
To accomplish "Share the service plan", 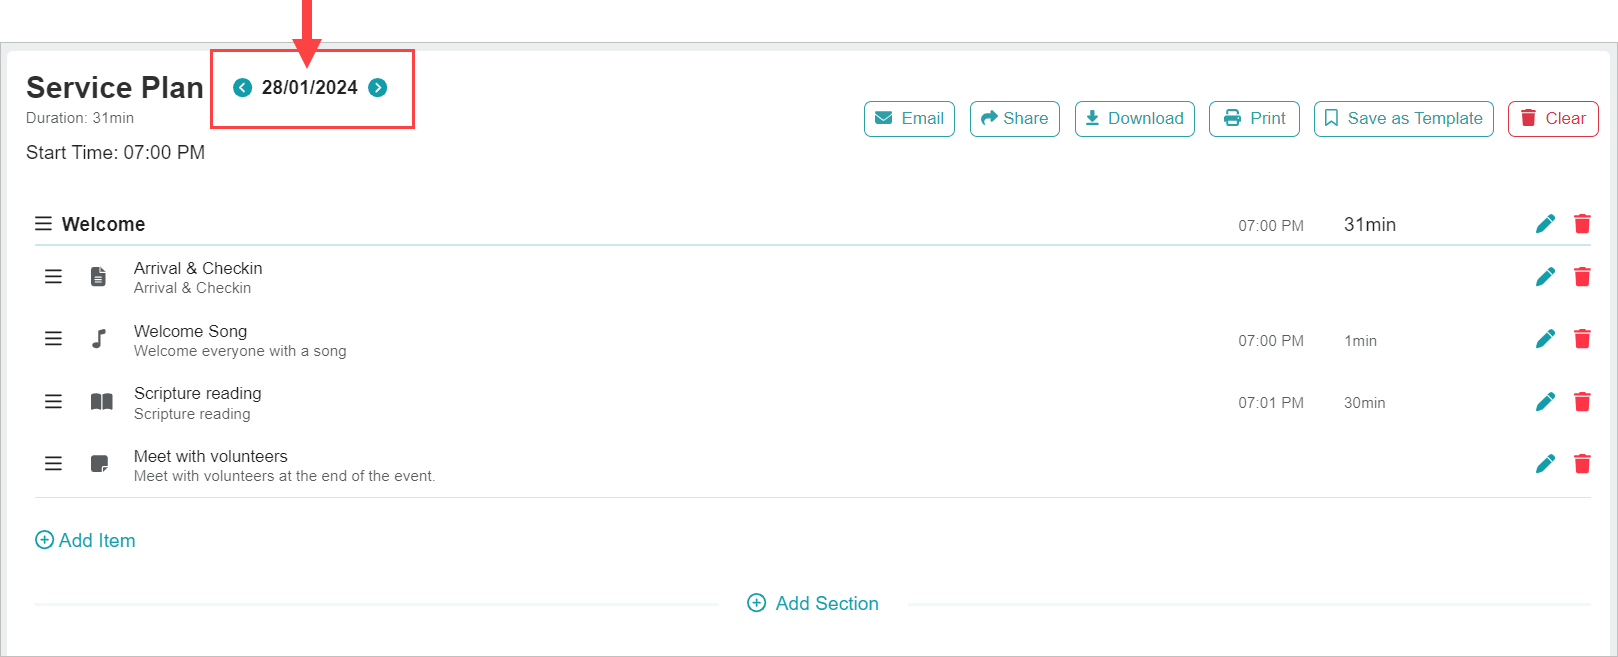I will point(1014,118).
